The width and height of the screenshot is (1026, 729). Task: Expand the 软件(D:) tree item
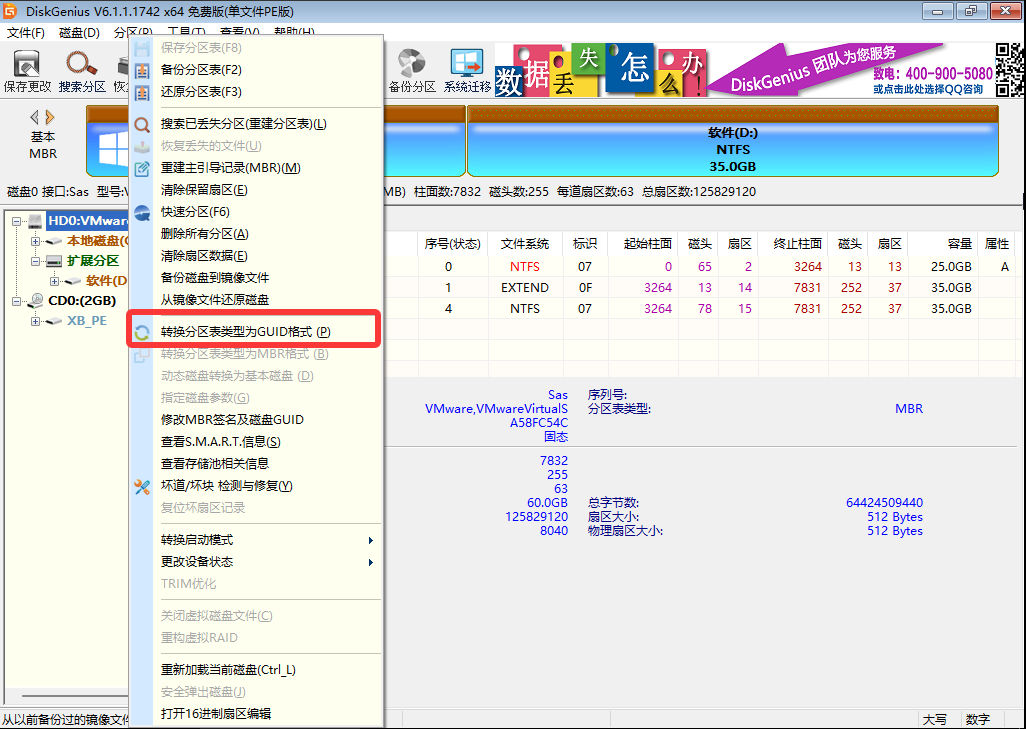[x=54, y=281]
